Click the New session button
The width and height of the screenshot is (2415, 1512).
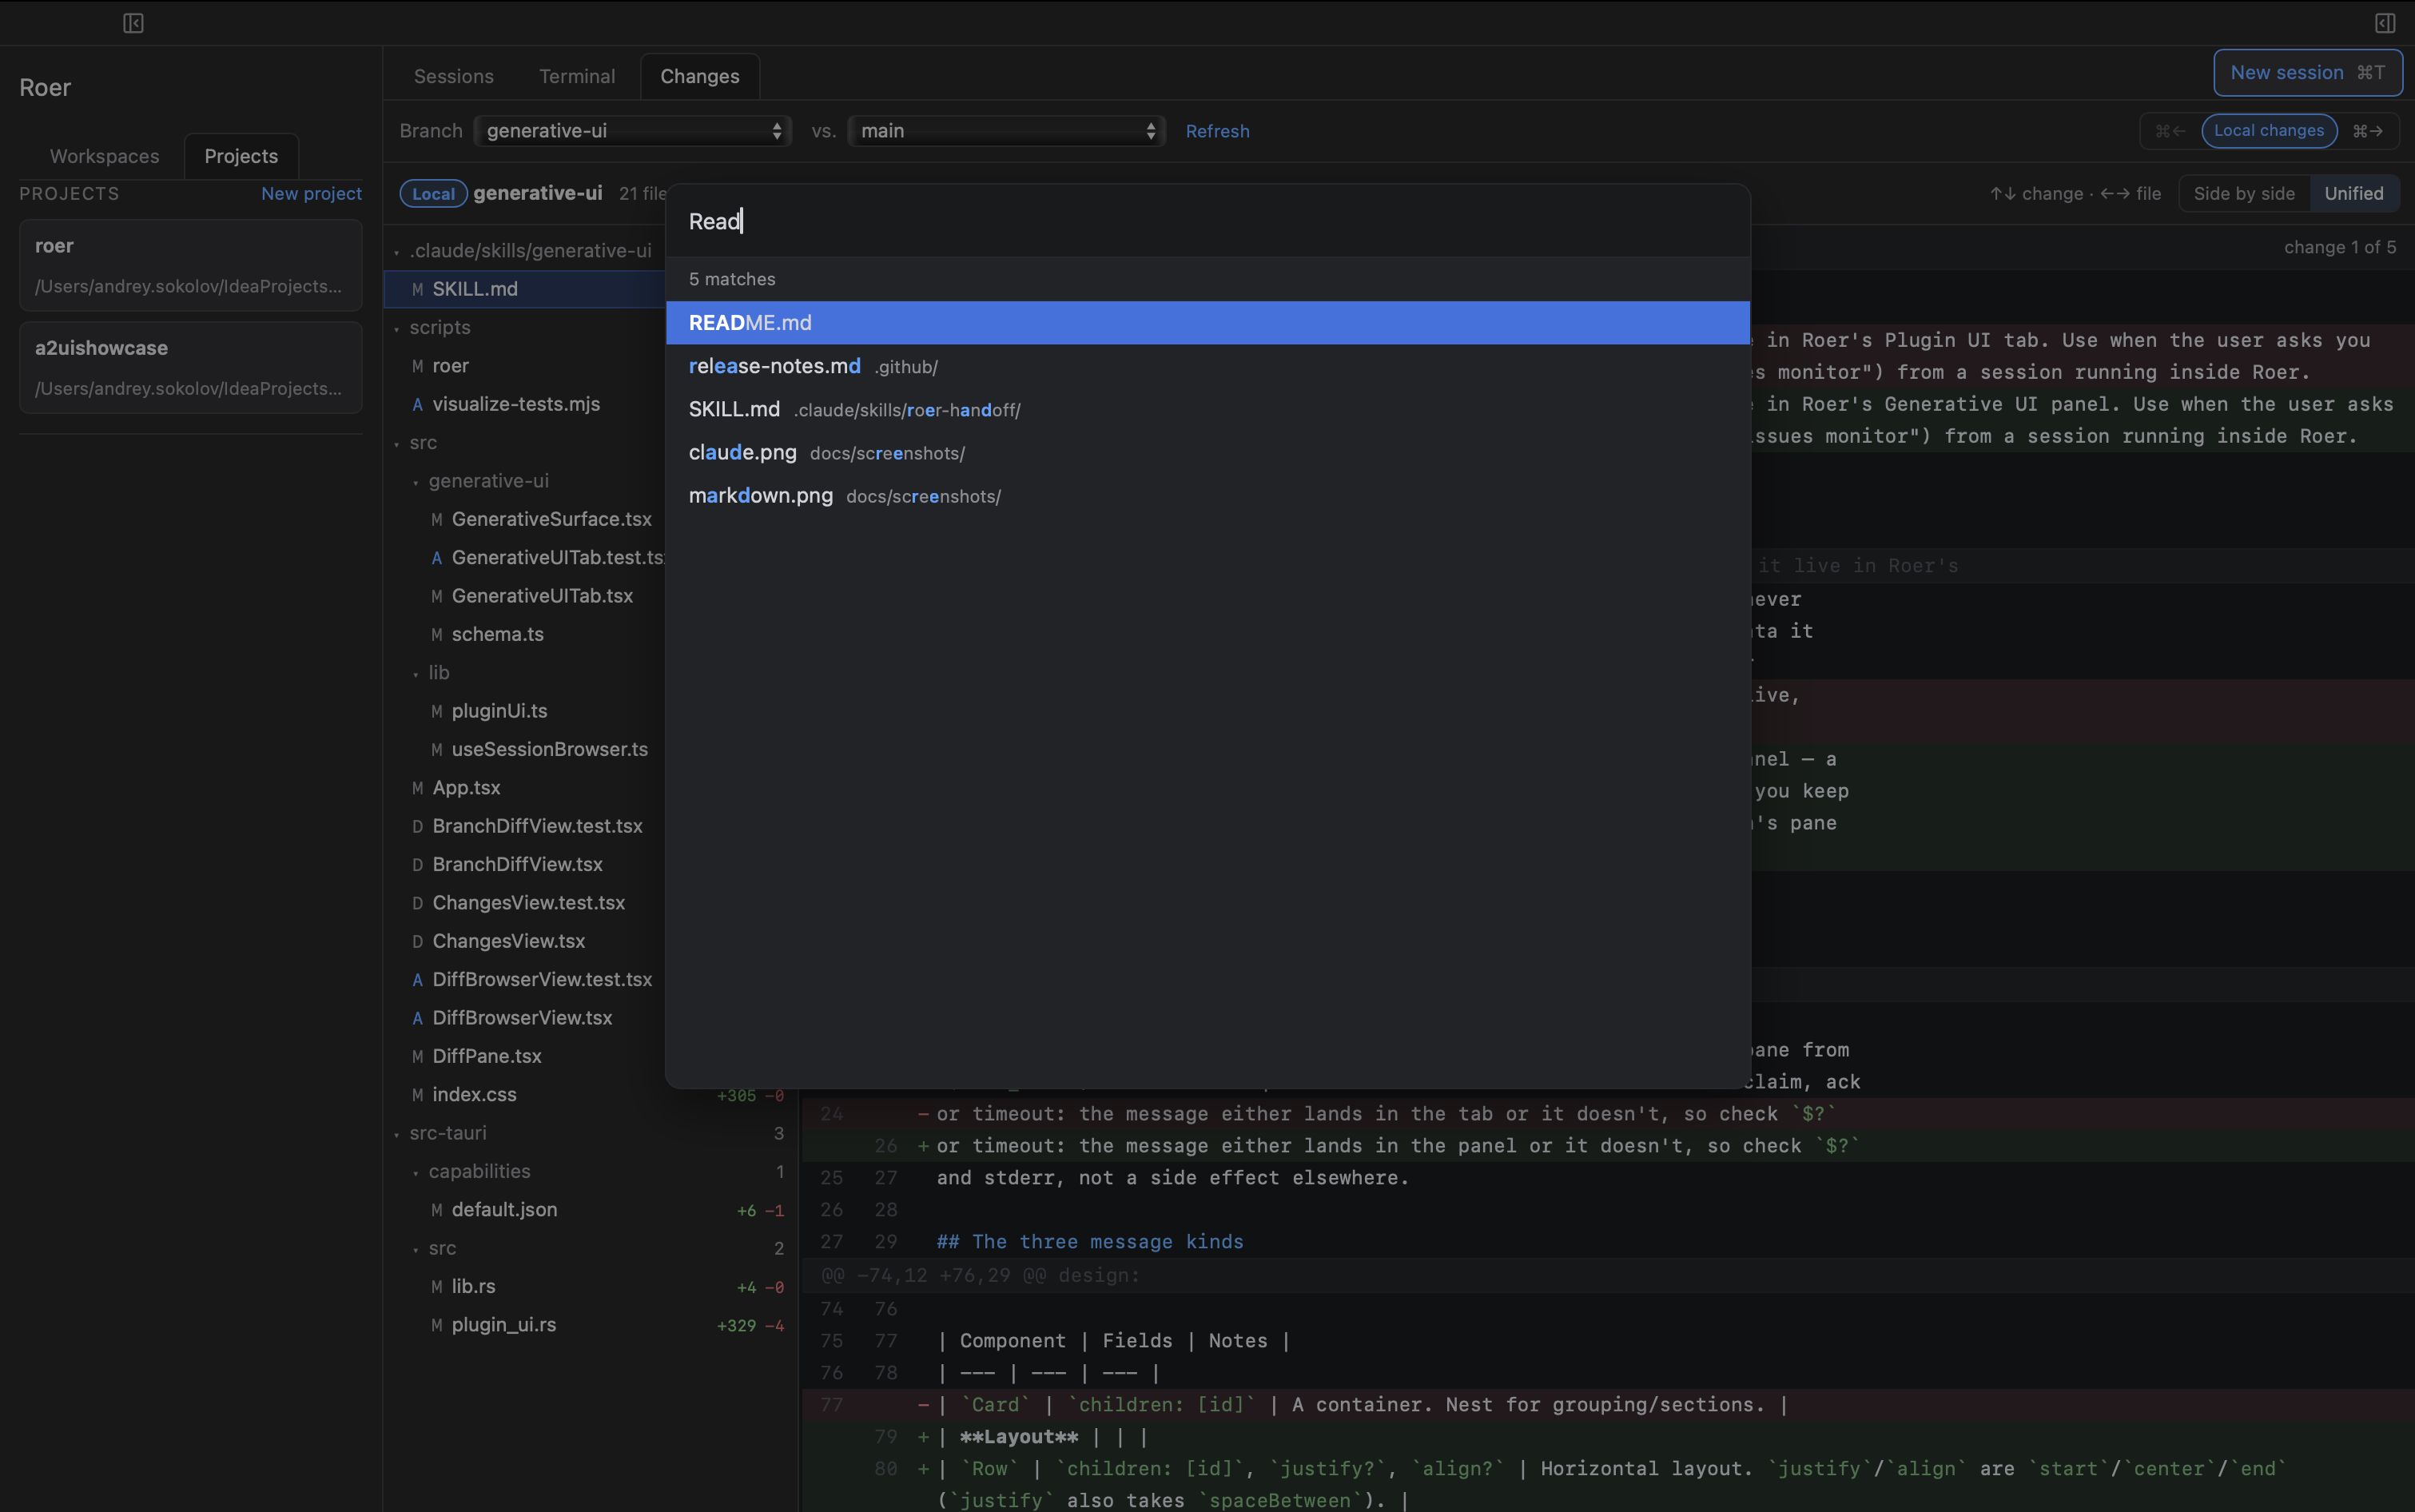pyautogui.click(x=2307, y=73)
